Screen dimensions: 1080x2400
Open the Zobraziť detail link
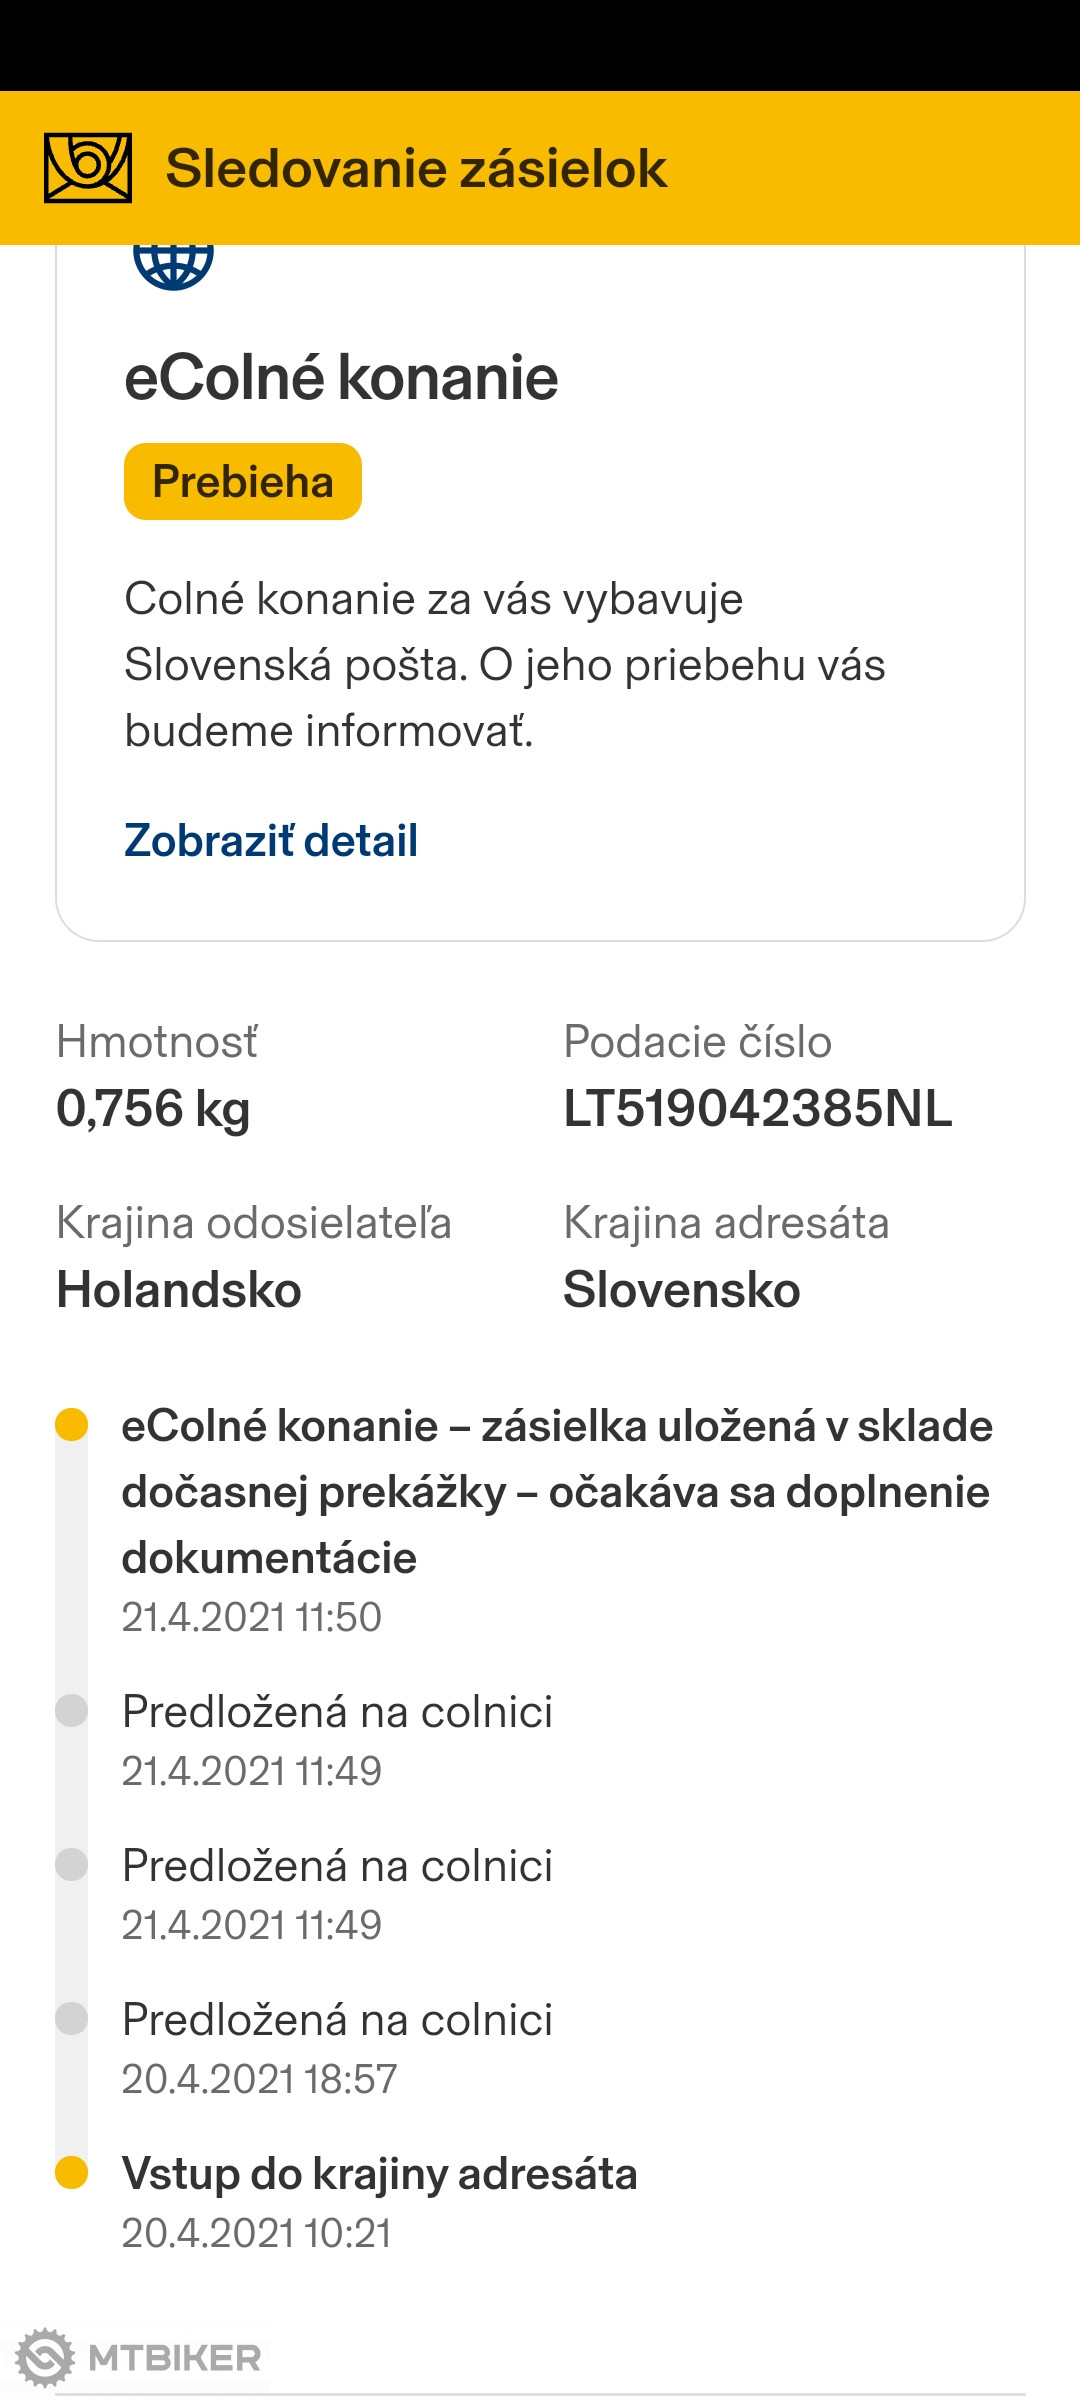tap(271, 841)
